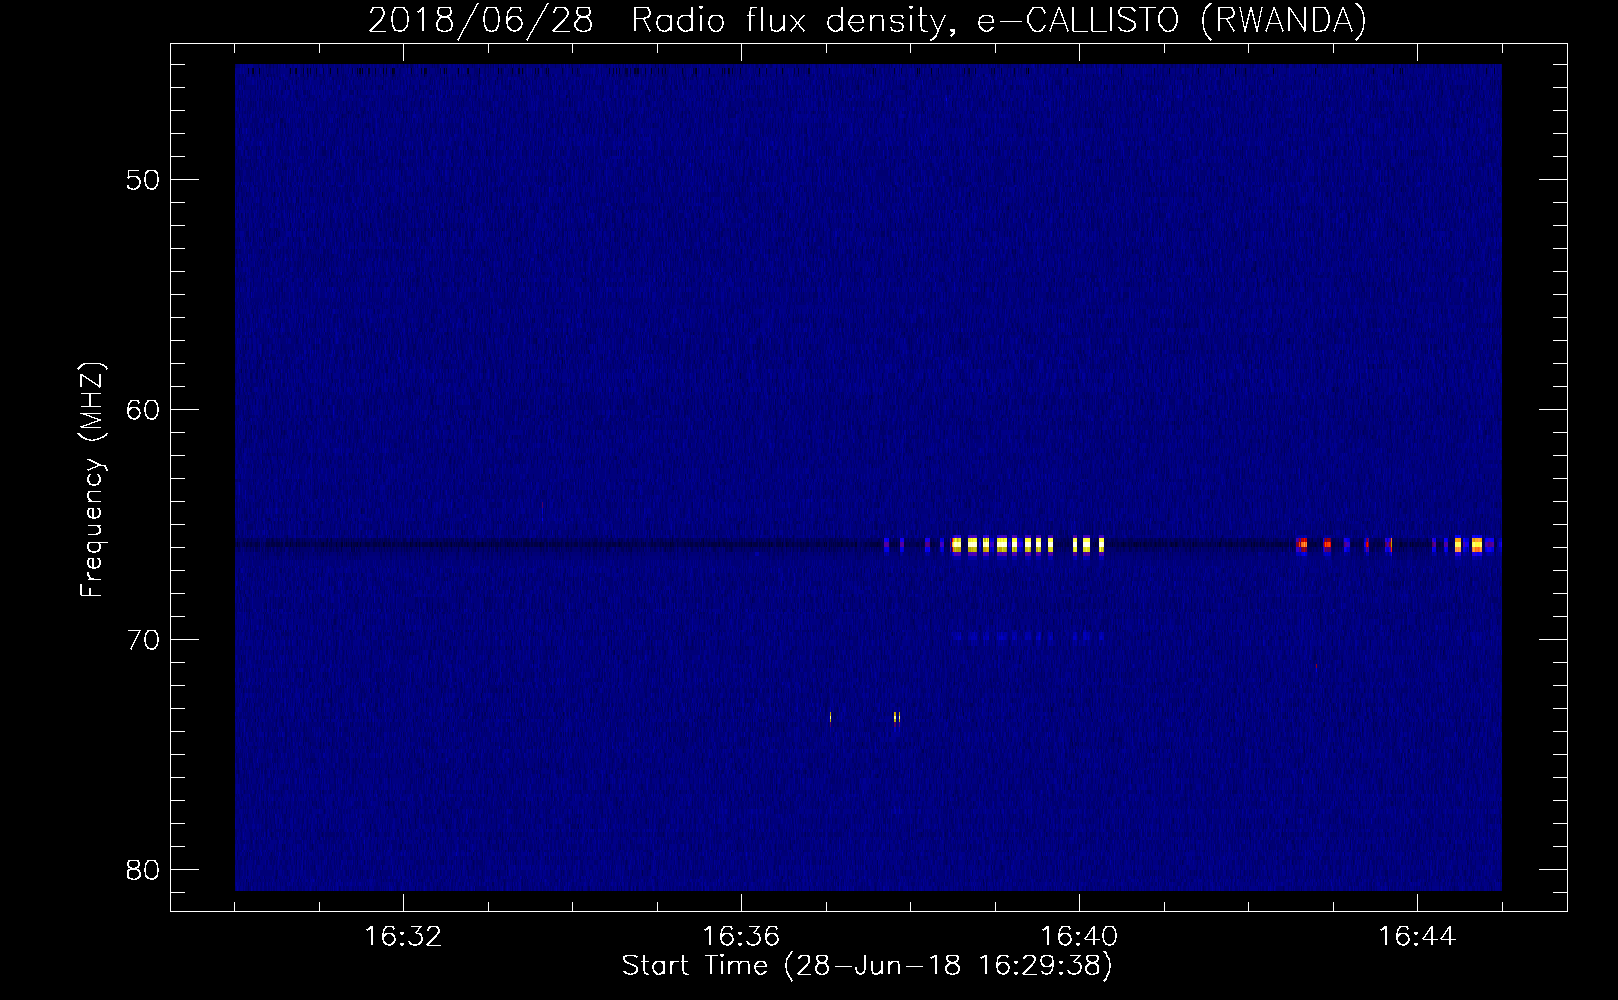This screenshot has width=1618, height=1000.
Task: Click the small yellow spikes near 73 MHz
Action: (x=864, y=717)
